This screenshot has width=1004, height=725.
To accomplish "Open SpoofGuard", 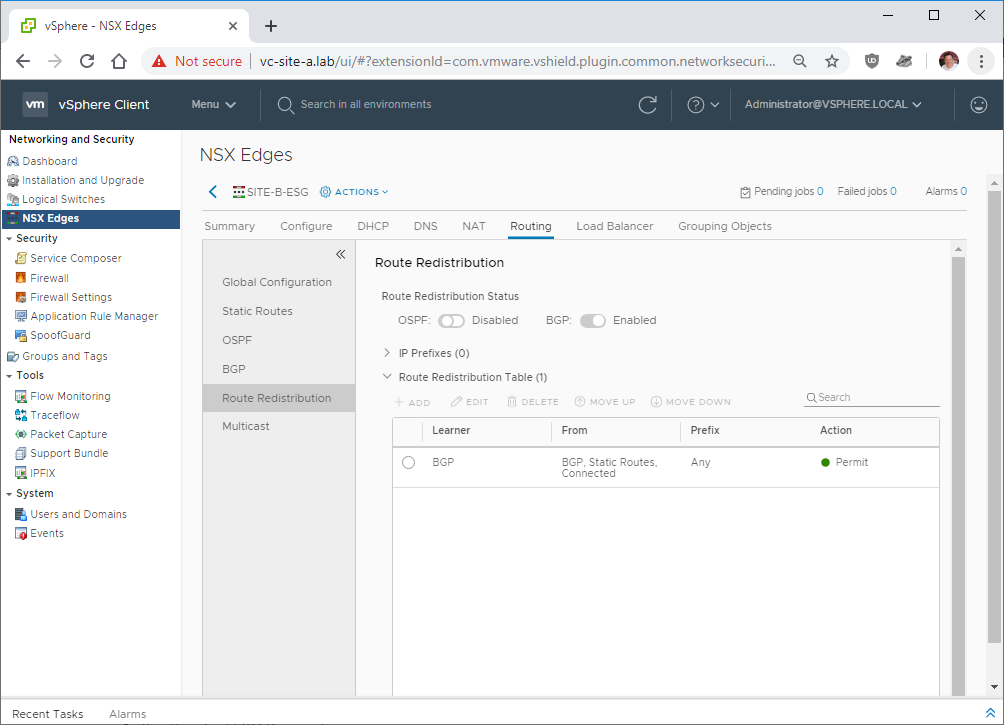I will (53, 335).
